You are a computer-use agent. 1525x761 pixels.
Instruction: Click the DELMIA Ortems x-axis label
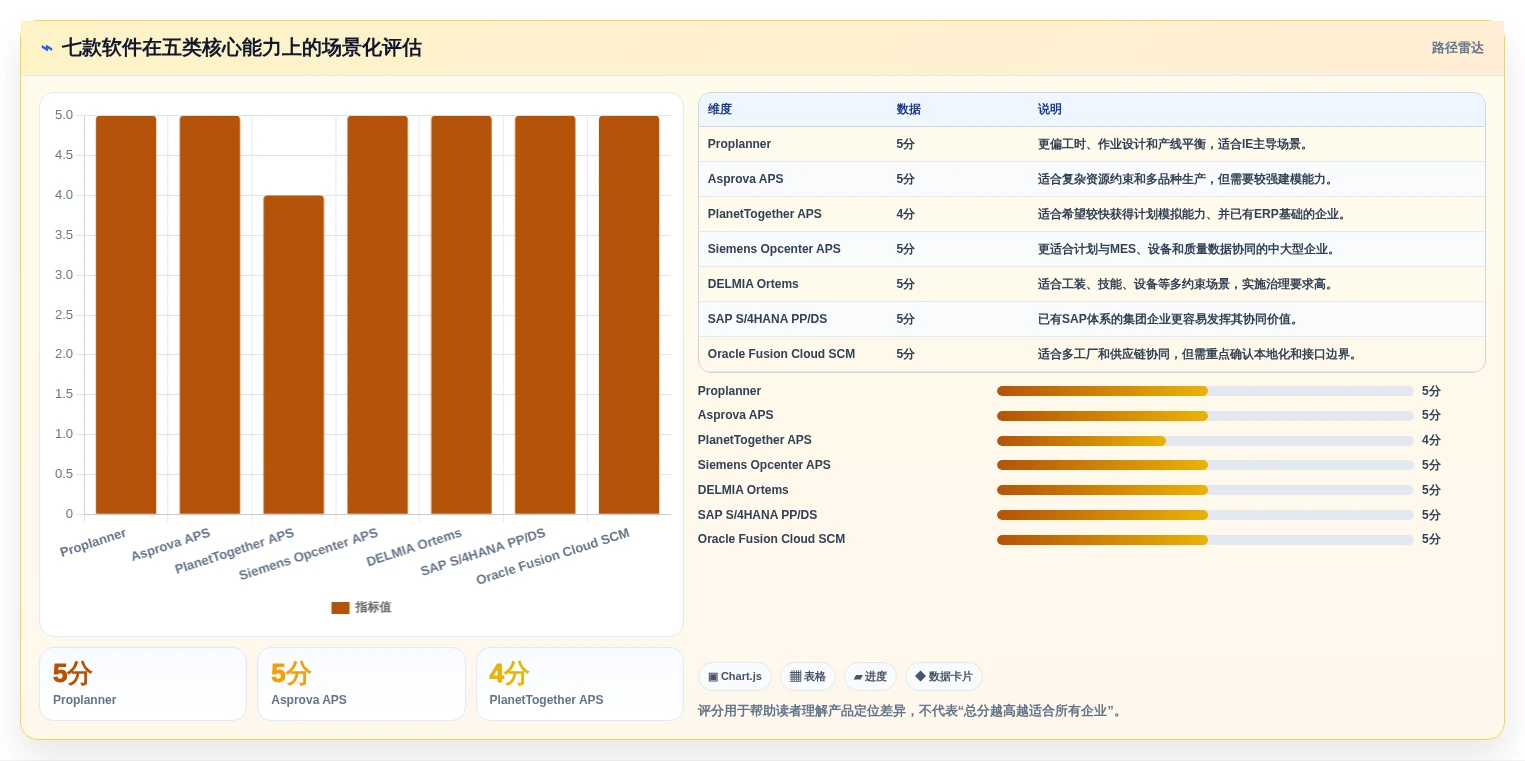(x=414, y=548)
